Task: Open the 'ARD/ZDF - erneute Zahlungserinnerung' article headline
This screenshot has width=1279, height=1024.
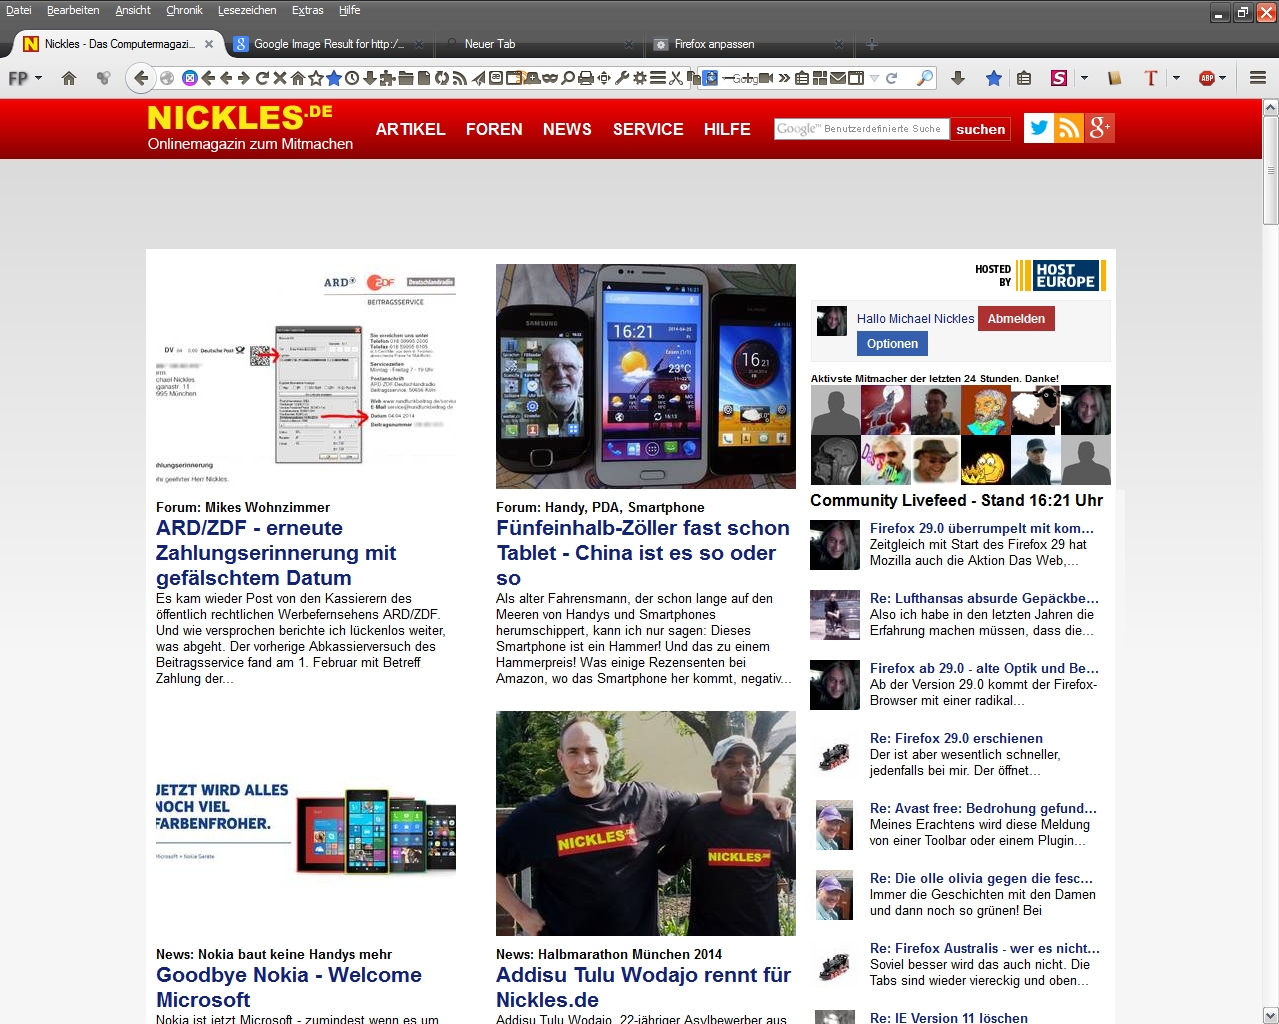Action: click(276, 553)
